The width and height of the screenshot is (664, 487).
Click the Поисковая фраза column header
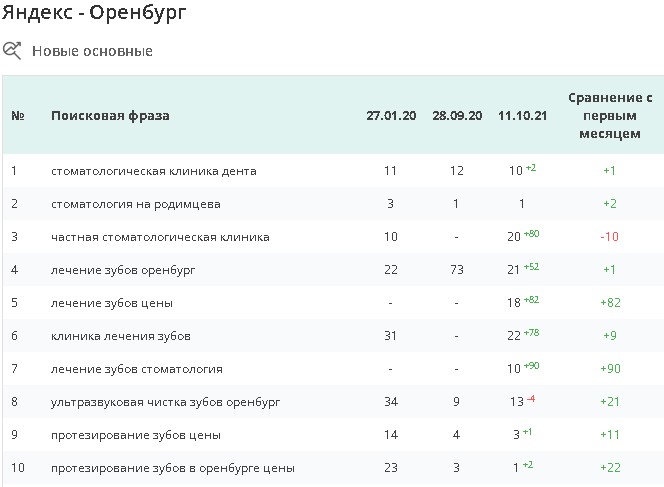(110, 115)
